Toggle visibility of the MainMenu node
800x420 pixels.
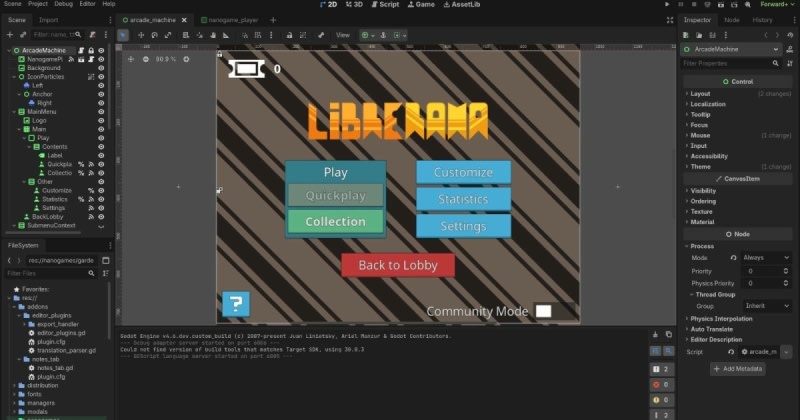101,111
